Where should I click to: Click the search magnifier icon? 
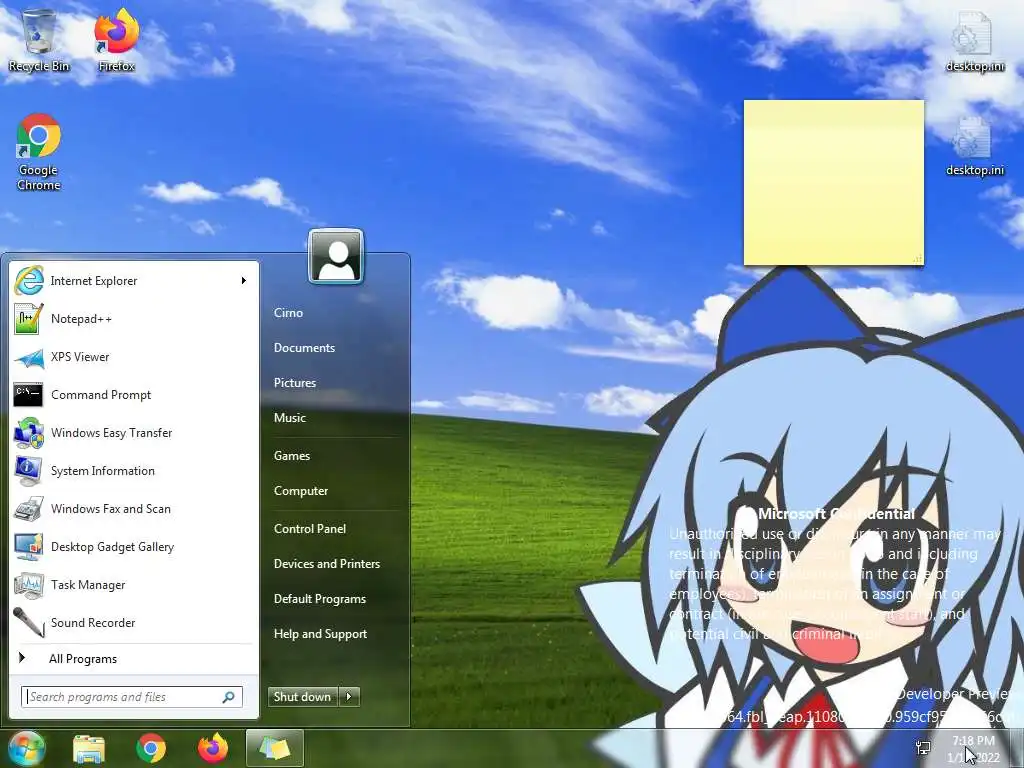point(229,697)
